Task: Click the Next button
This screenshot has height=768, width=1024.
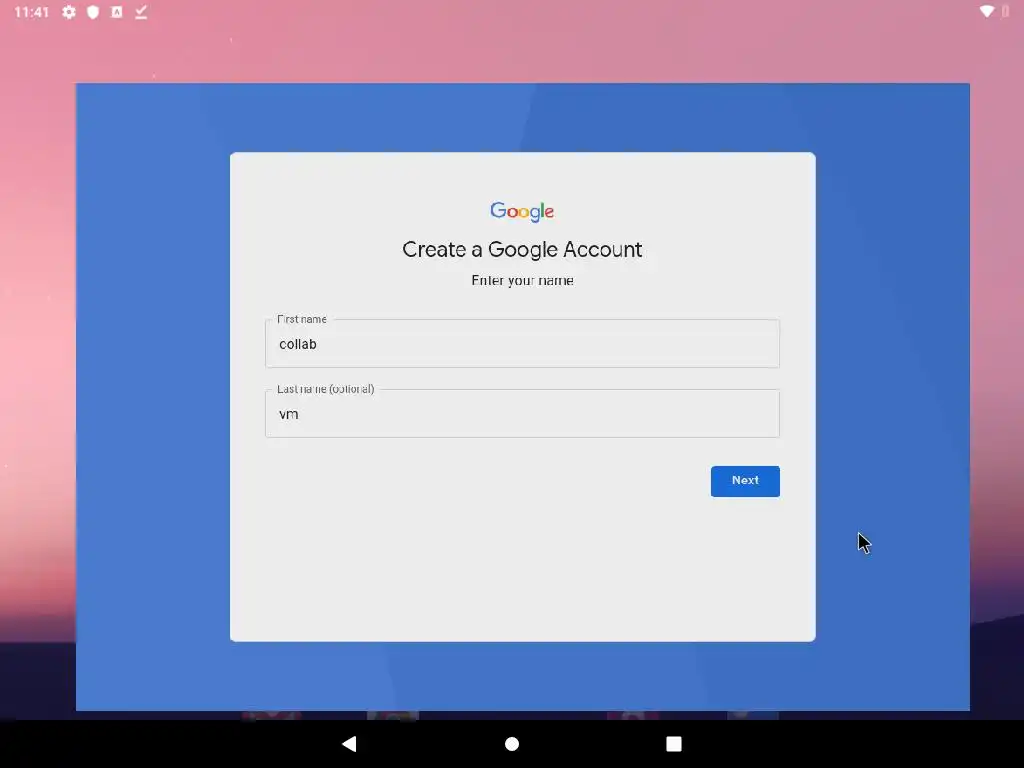Action: click(745, 481)
